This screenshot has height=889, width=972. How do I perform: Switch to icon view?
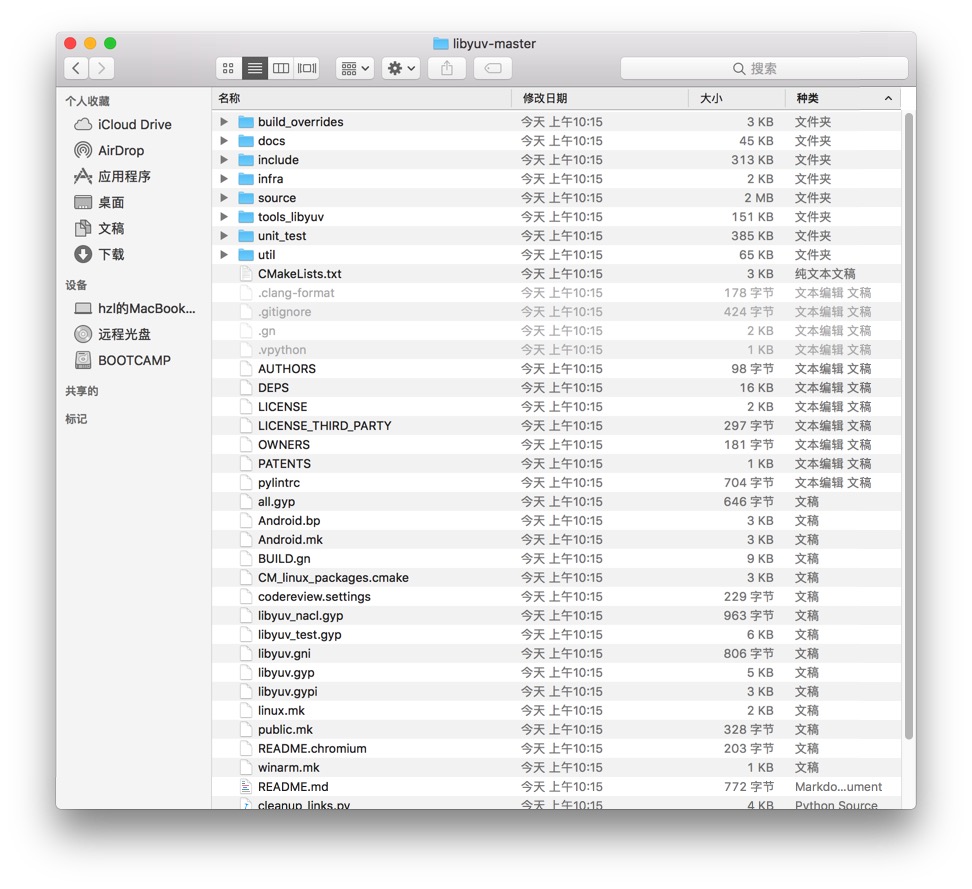228,68
